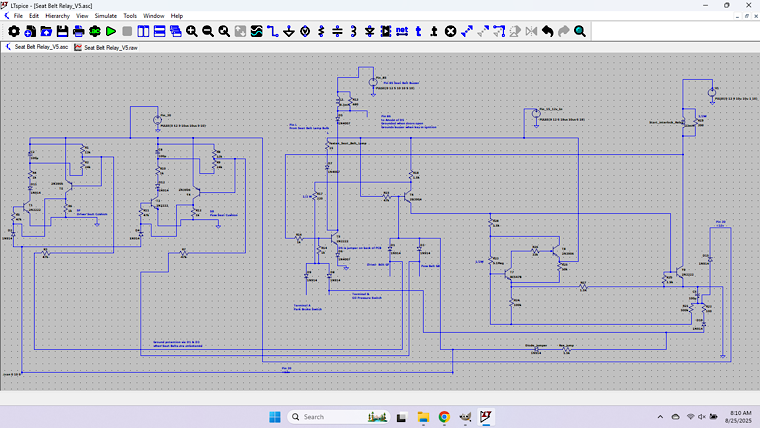The height and width of the screenshot is (428, 760).
Task: Save the schematic with the disk icon
Action: pos(62,32)
